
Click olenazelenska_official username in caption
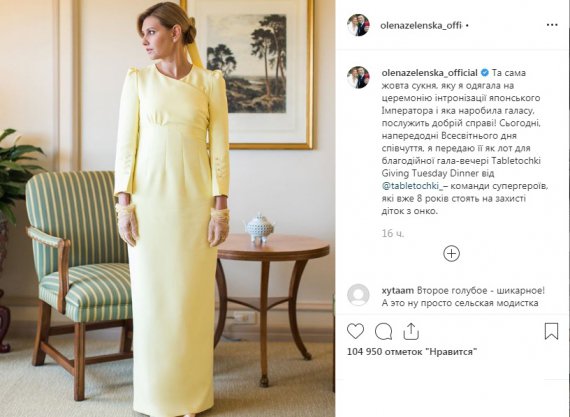coord(429,73)
